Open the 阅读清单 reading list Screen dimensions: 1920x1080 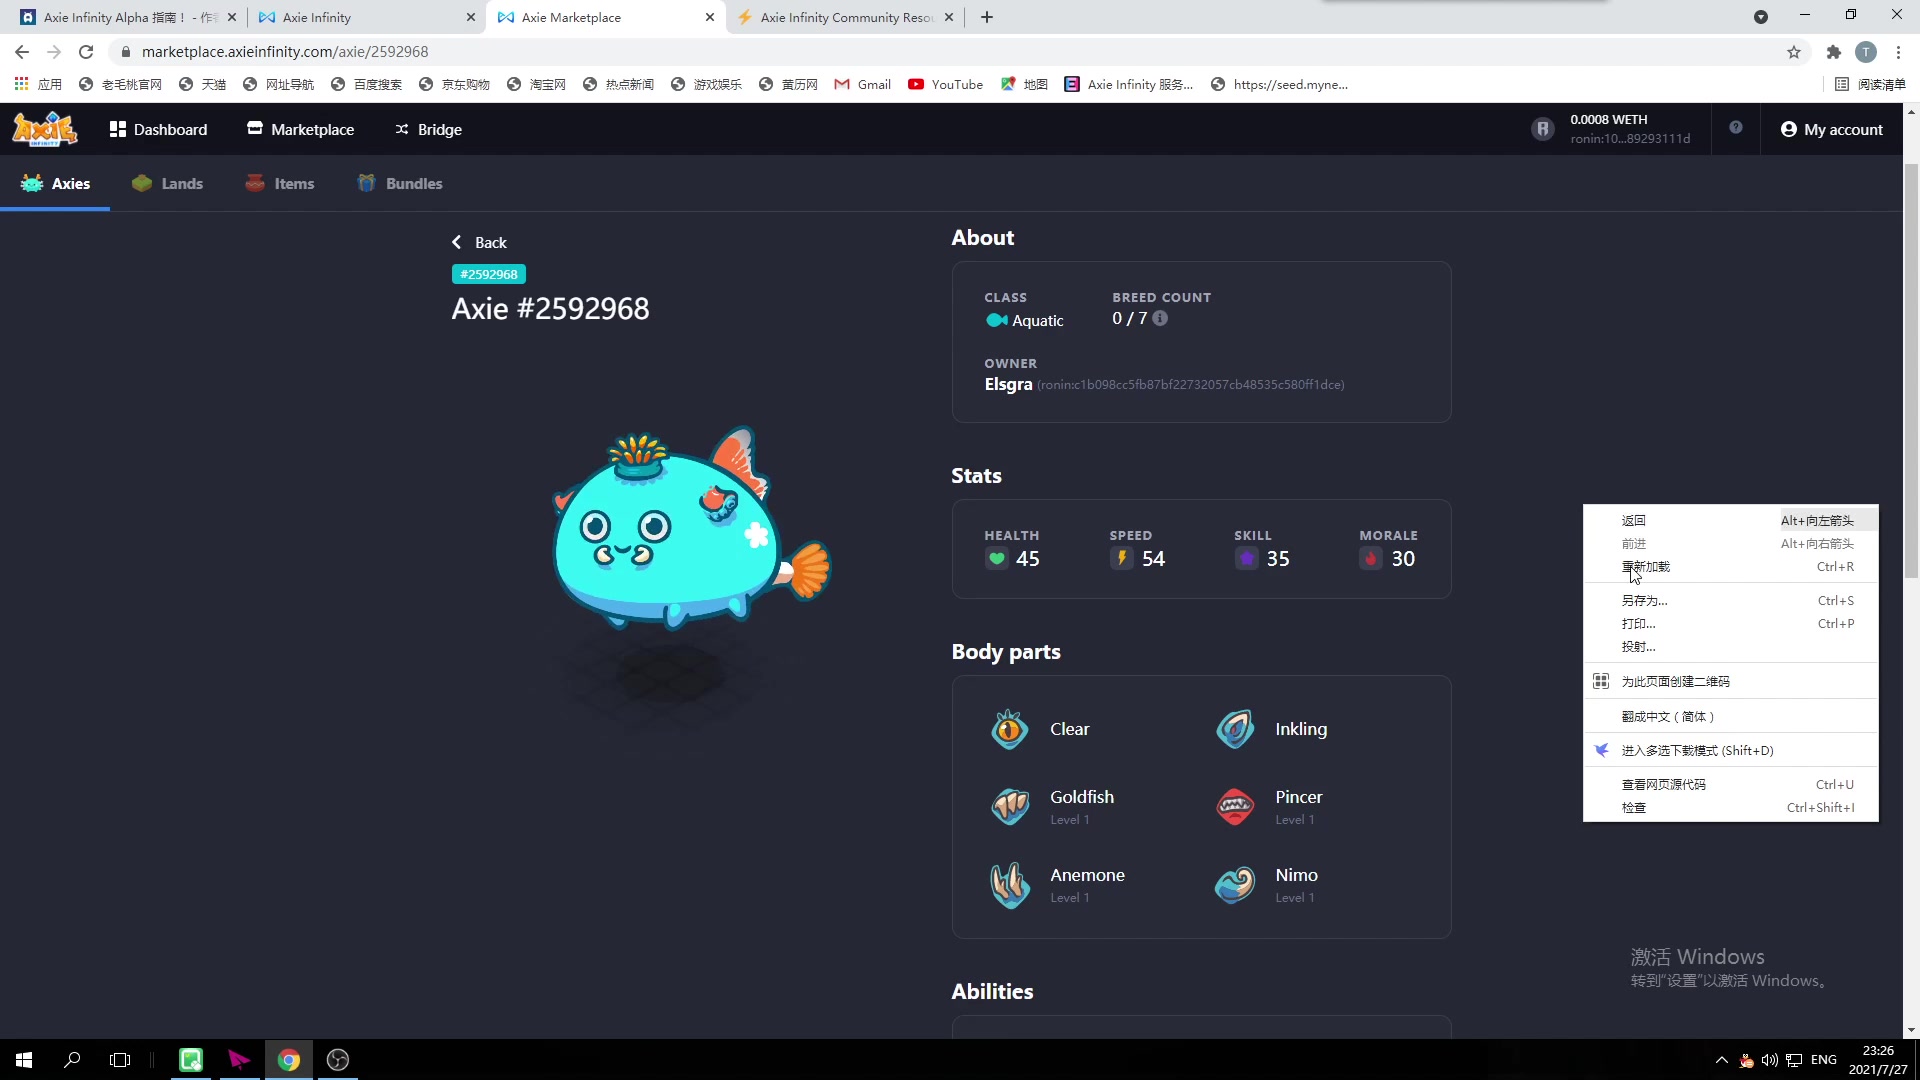point(1870,85)
